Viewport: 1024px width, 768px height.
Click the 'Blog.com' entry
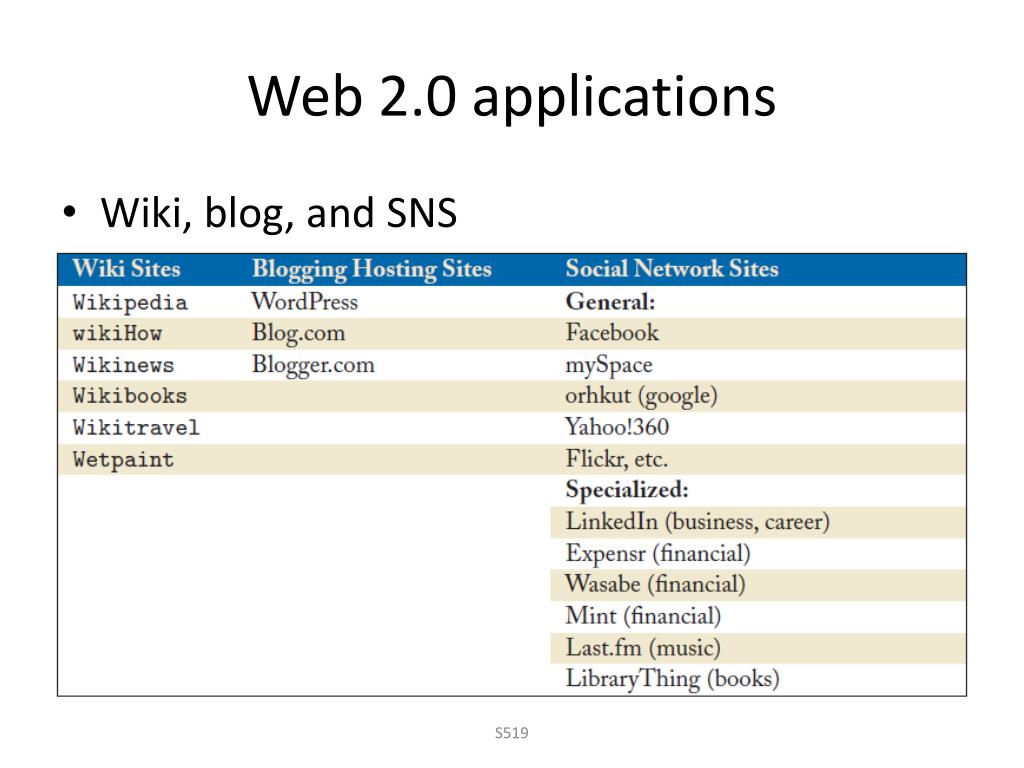[298, 333]
